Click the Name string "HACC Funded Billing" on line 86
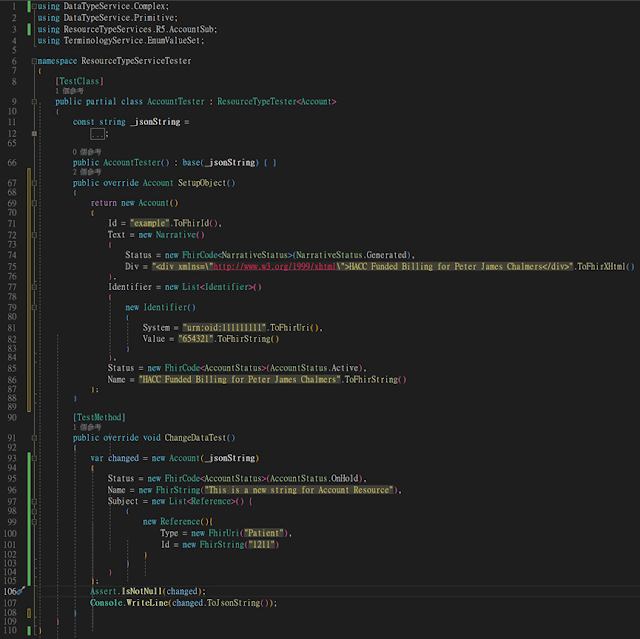Screen dimensions: 640x639 point(240,379)
